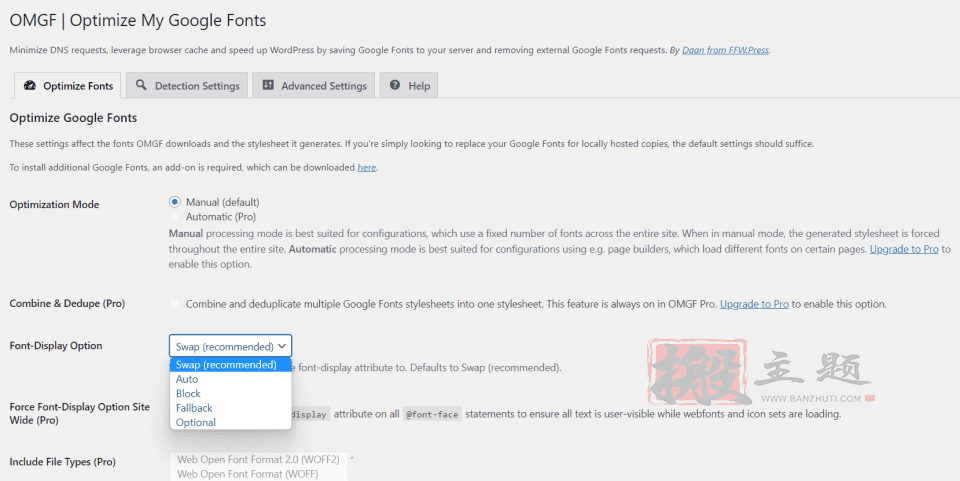Image resolution: width=960 pixels, height=481 pixels.
Task: Open the Optimize Fonts tab
Action: [x=67, y=86]
